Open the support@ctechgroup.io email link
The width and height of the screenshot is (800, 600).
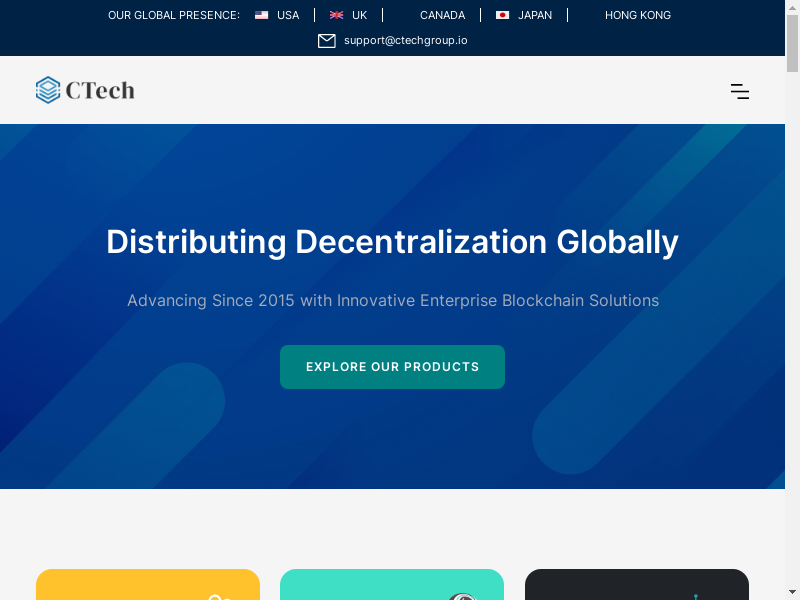click(x=405, y=41)
